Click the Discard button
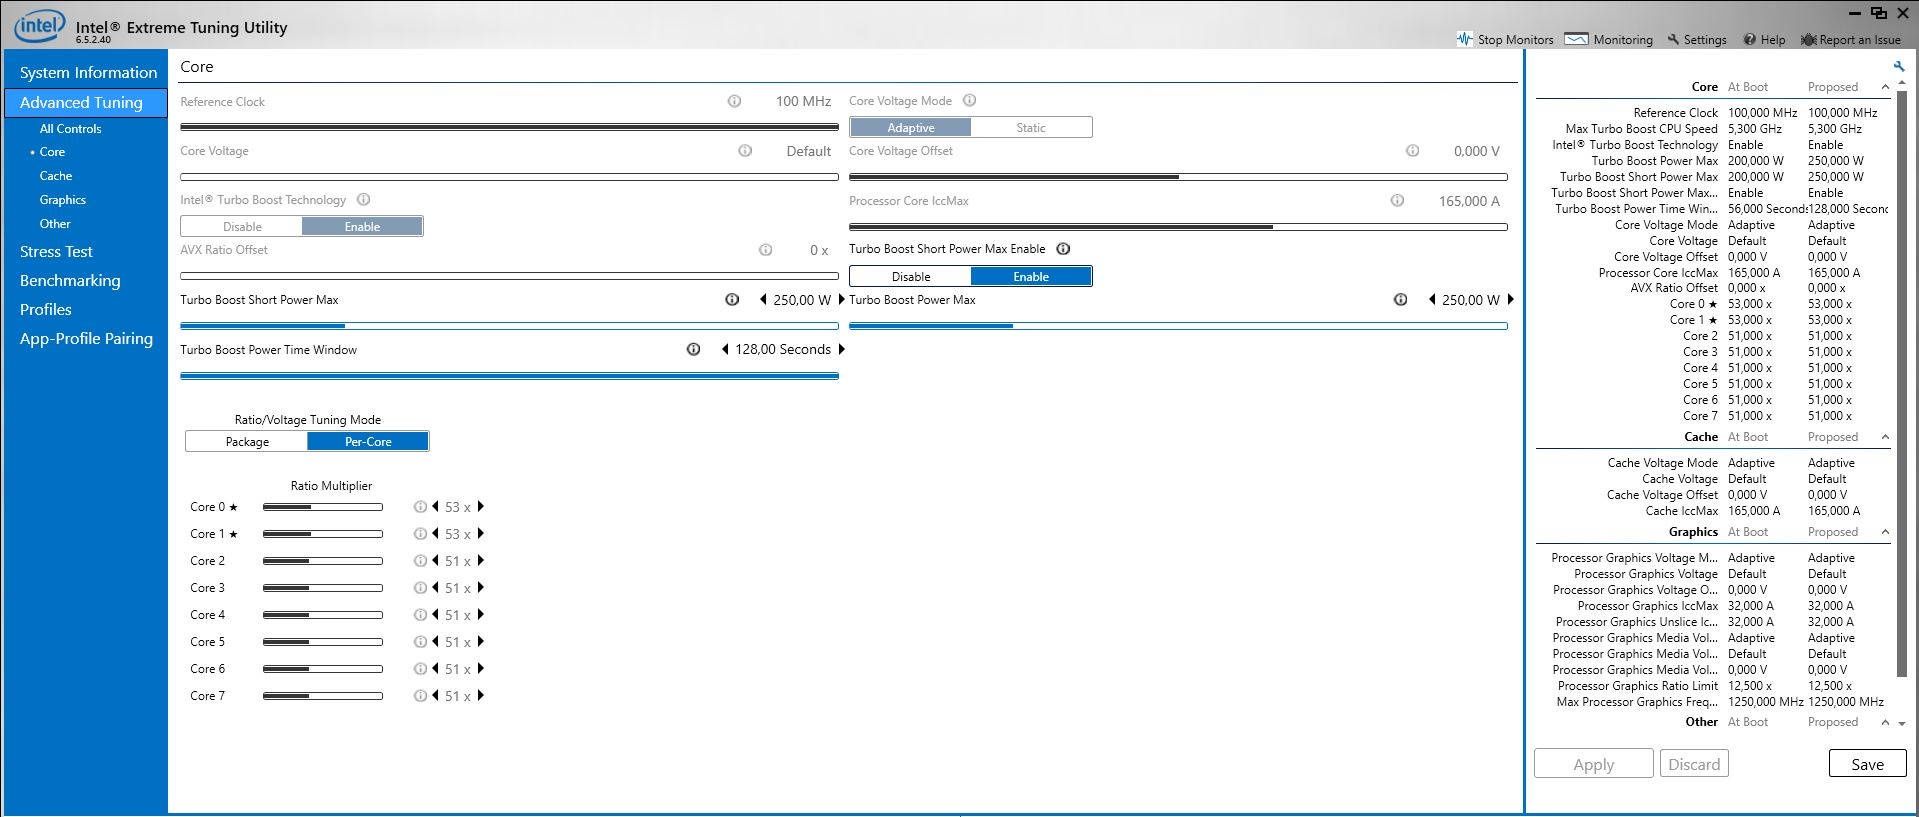 coord(1694,764)
